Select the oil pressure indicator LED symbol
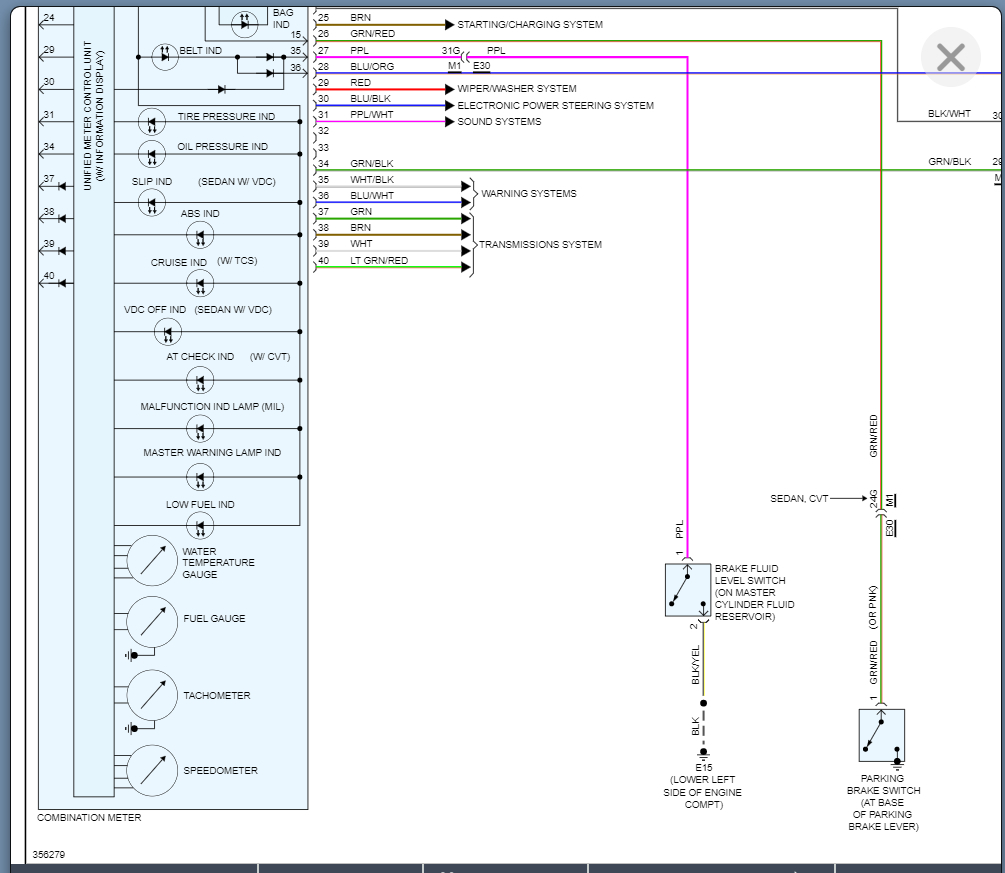 (151, 155)
